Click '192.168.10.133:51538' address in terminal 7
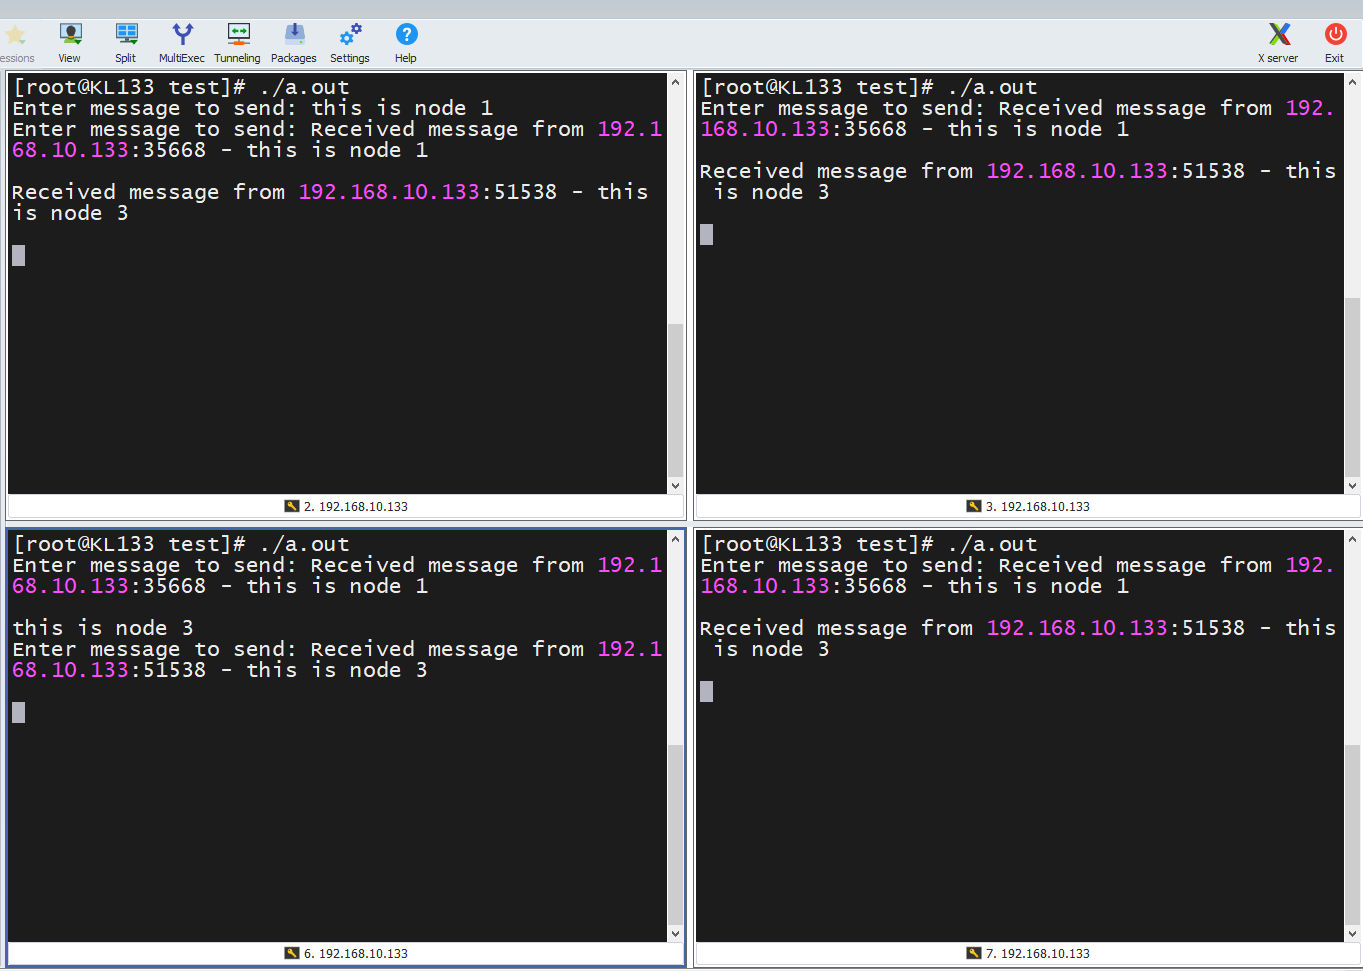The width and height of the screenshot is (1363, 971). [1116, 628]
